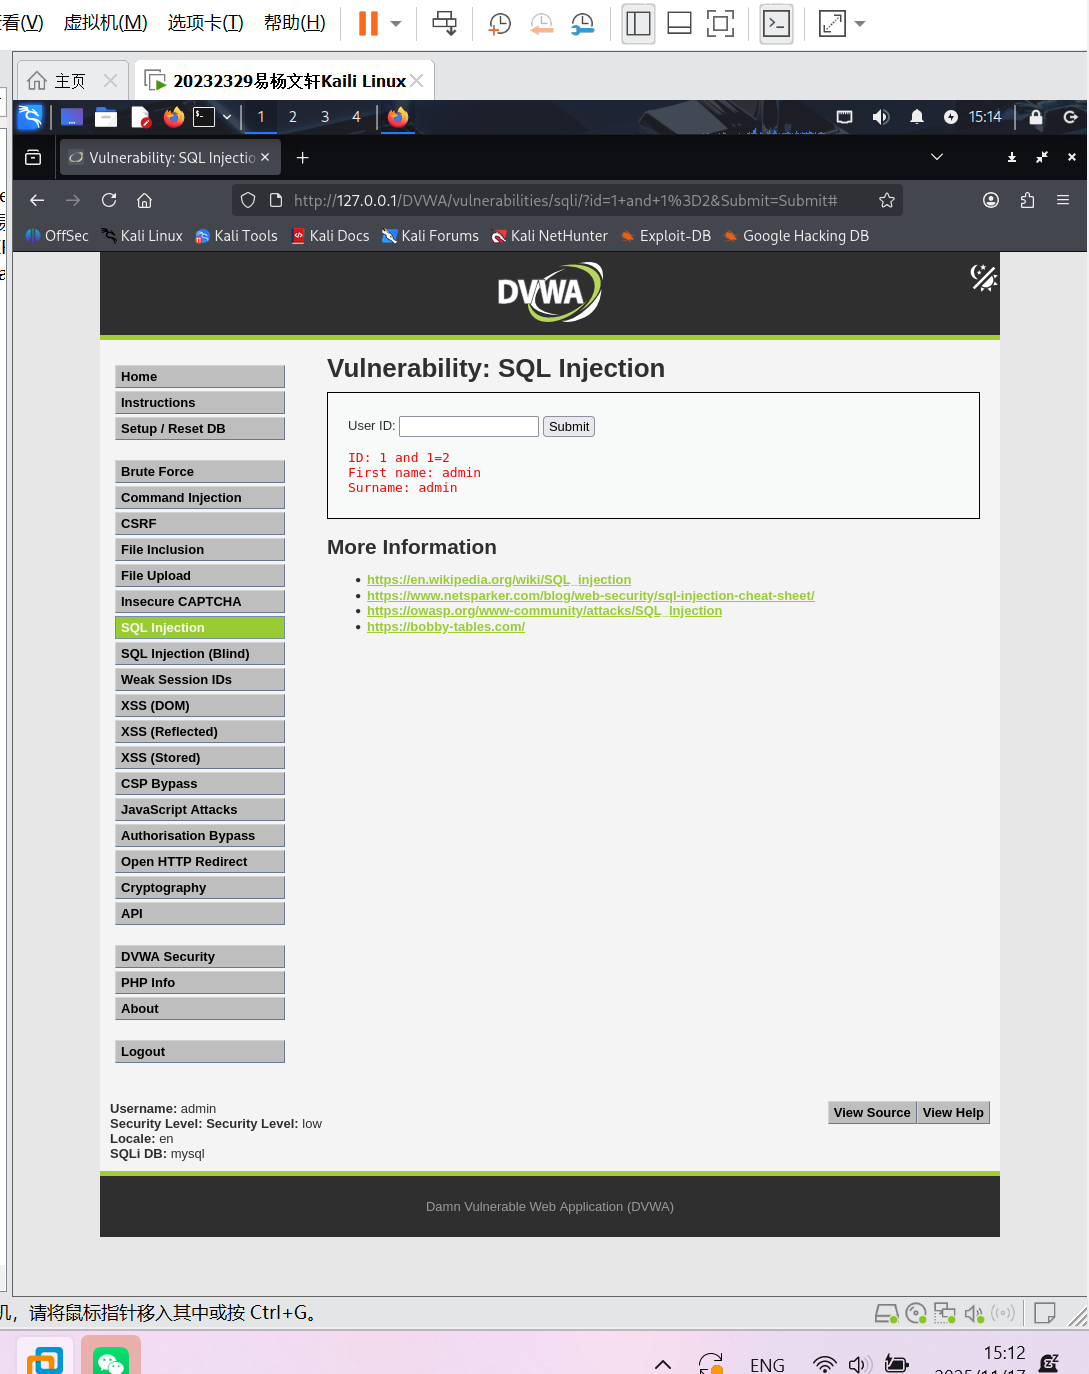Open the Kali applications menu dragon icon
1089x1374 pixels.
click(30, 117)
